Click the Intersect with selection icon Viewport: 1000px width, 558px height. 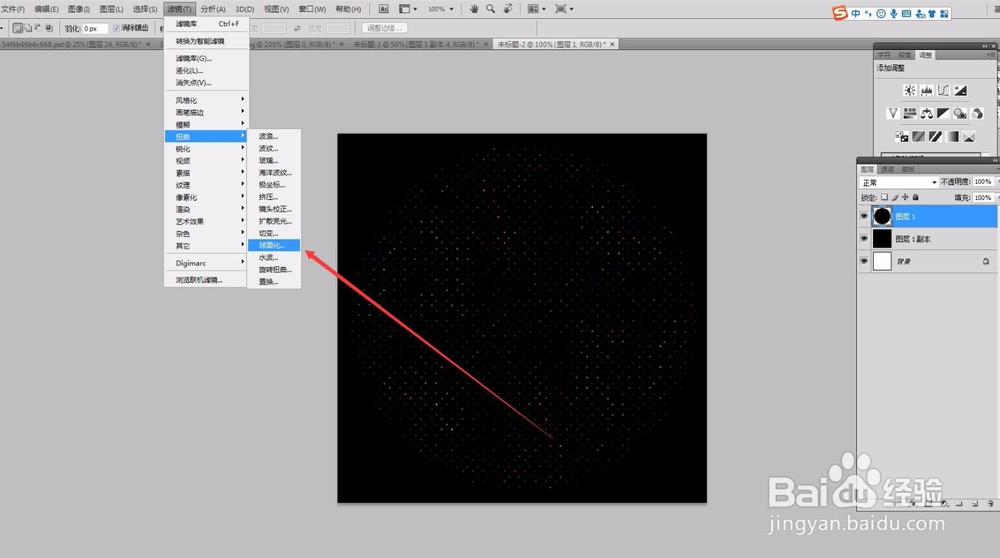49,28
